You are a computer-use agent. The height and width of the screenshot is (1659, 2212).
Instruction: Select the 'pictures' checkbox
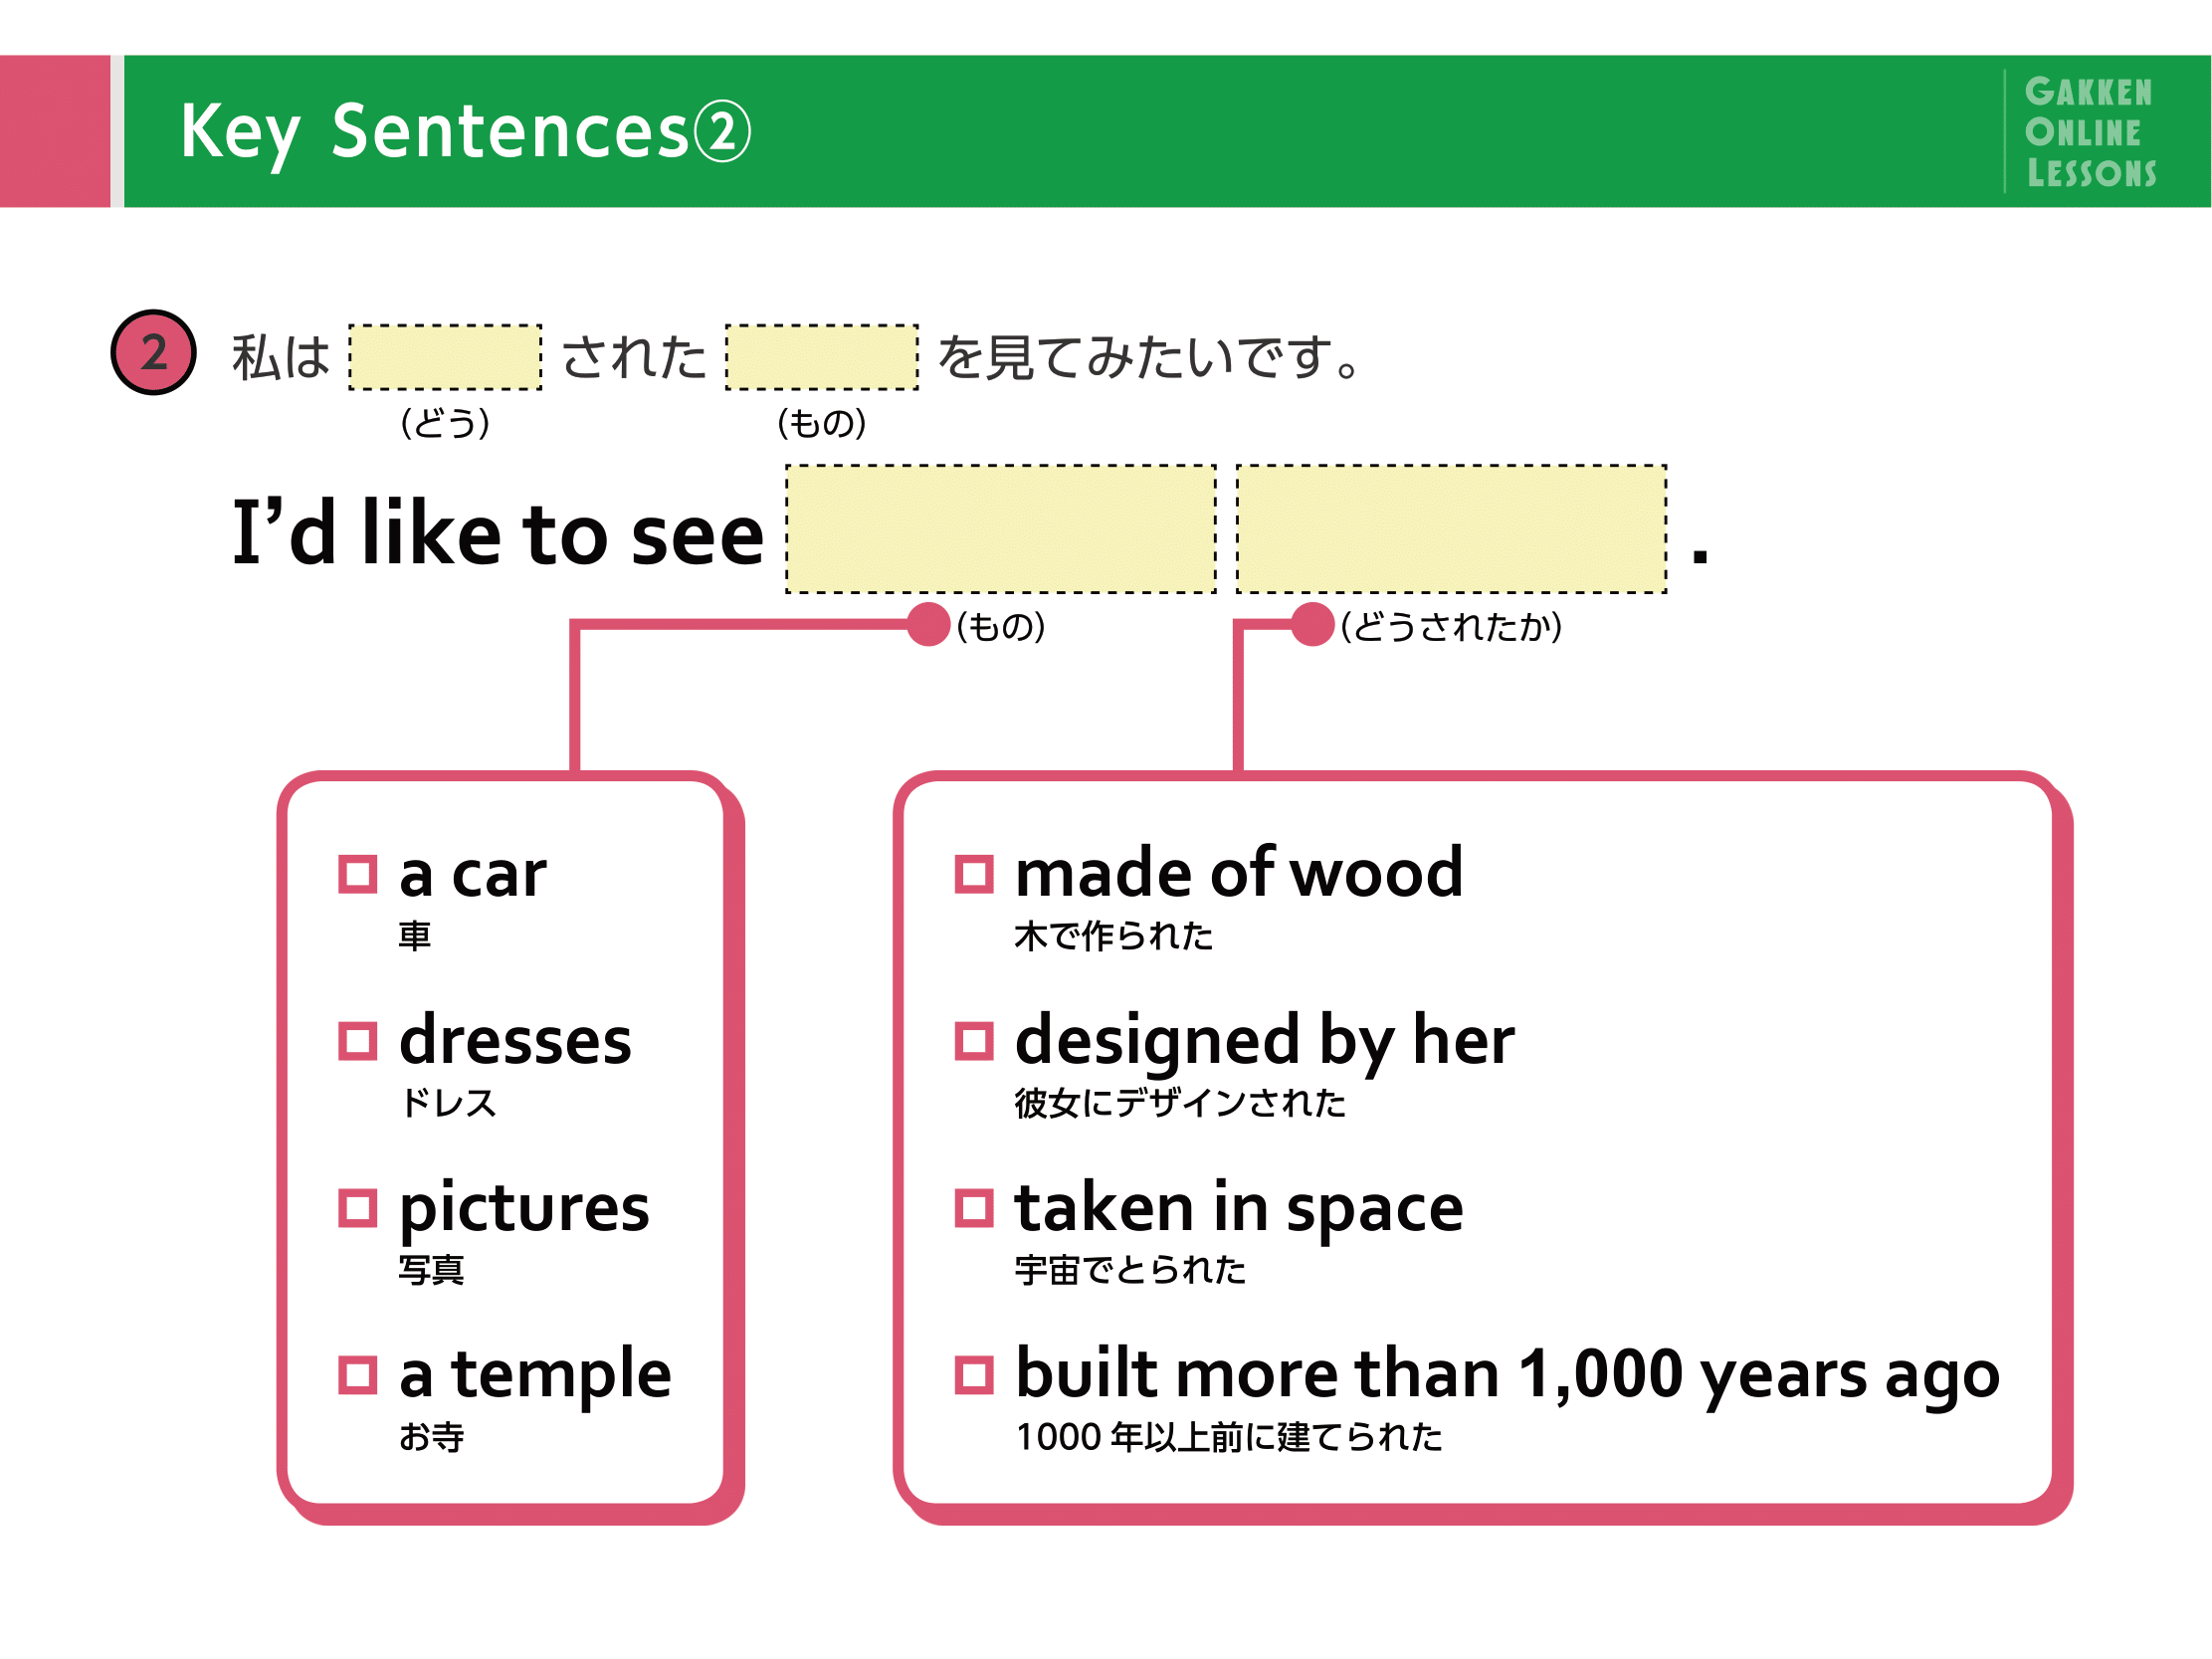pos(357,1208)
